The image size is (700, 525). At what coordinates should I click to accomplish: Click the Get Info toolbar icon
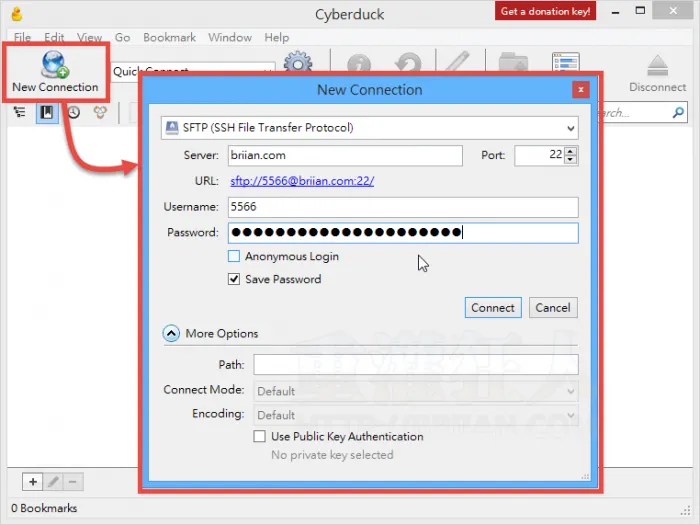359,62
